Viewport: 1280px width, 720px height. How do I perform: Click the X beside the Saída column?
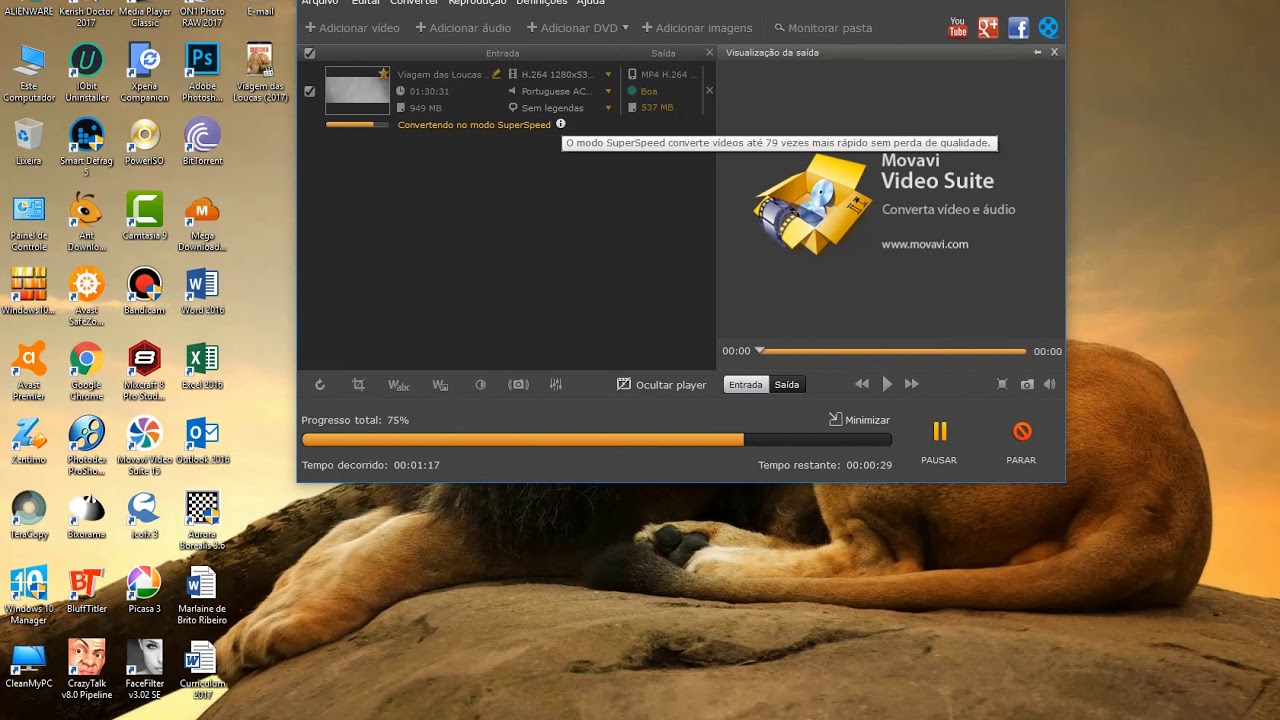tap(710, 53)
